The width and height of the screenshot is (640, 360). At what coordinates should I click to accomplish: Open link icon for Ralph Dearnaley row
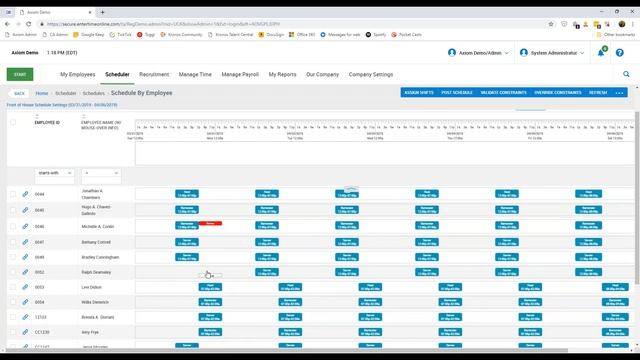click(25, 272)
